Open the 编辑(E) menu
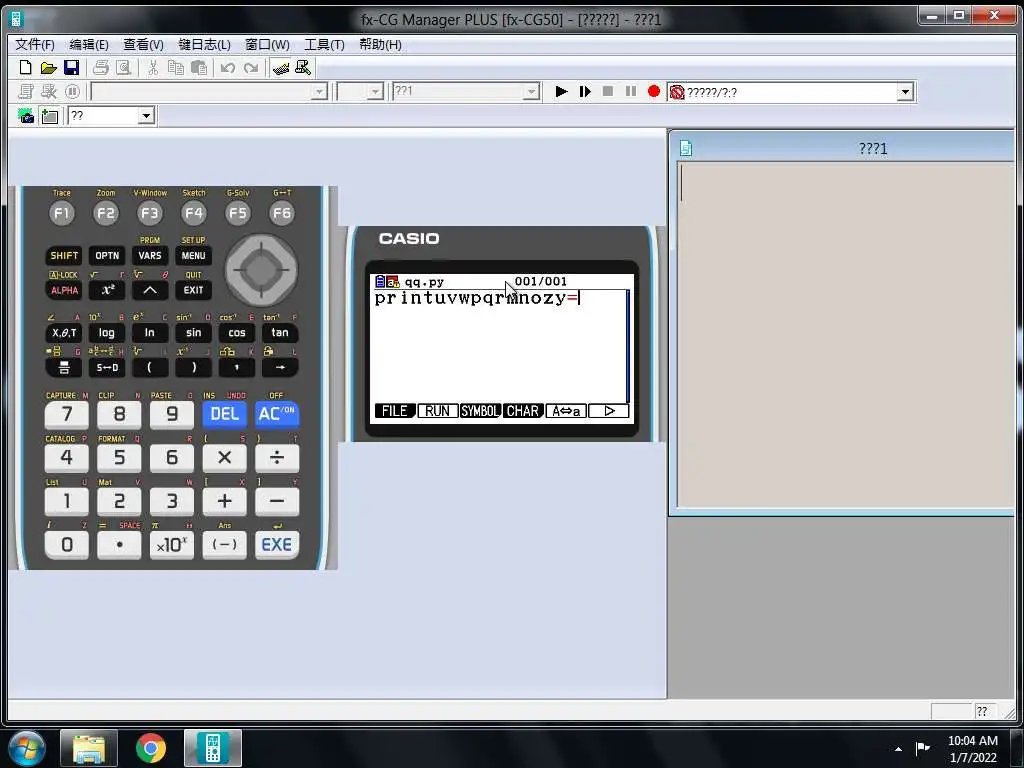1024x768 pixels. click(89, 44)
